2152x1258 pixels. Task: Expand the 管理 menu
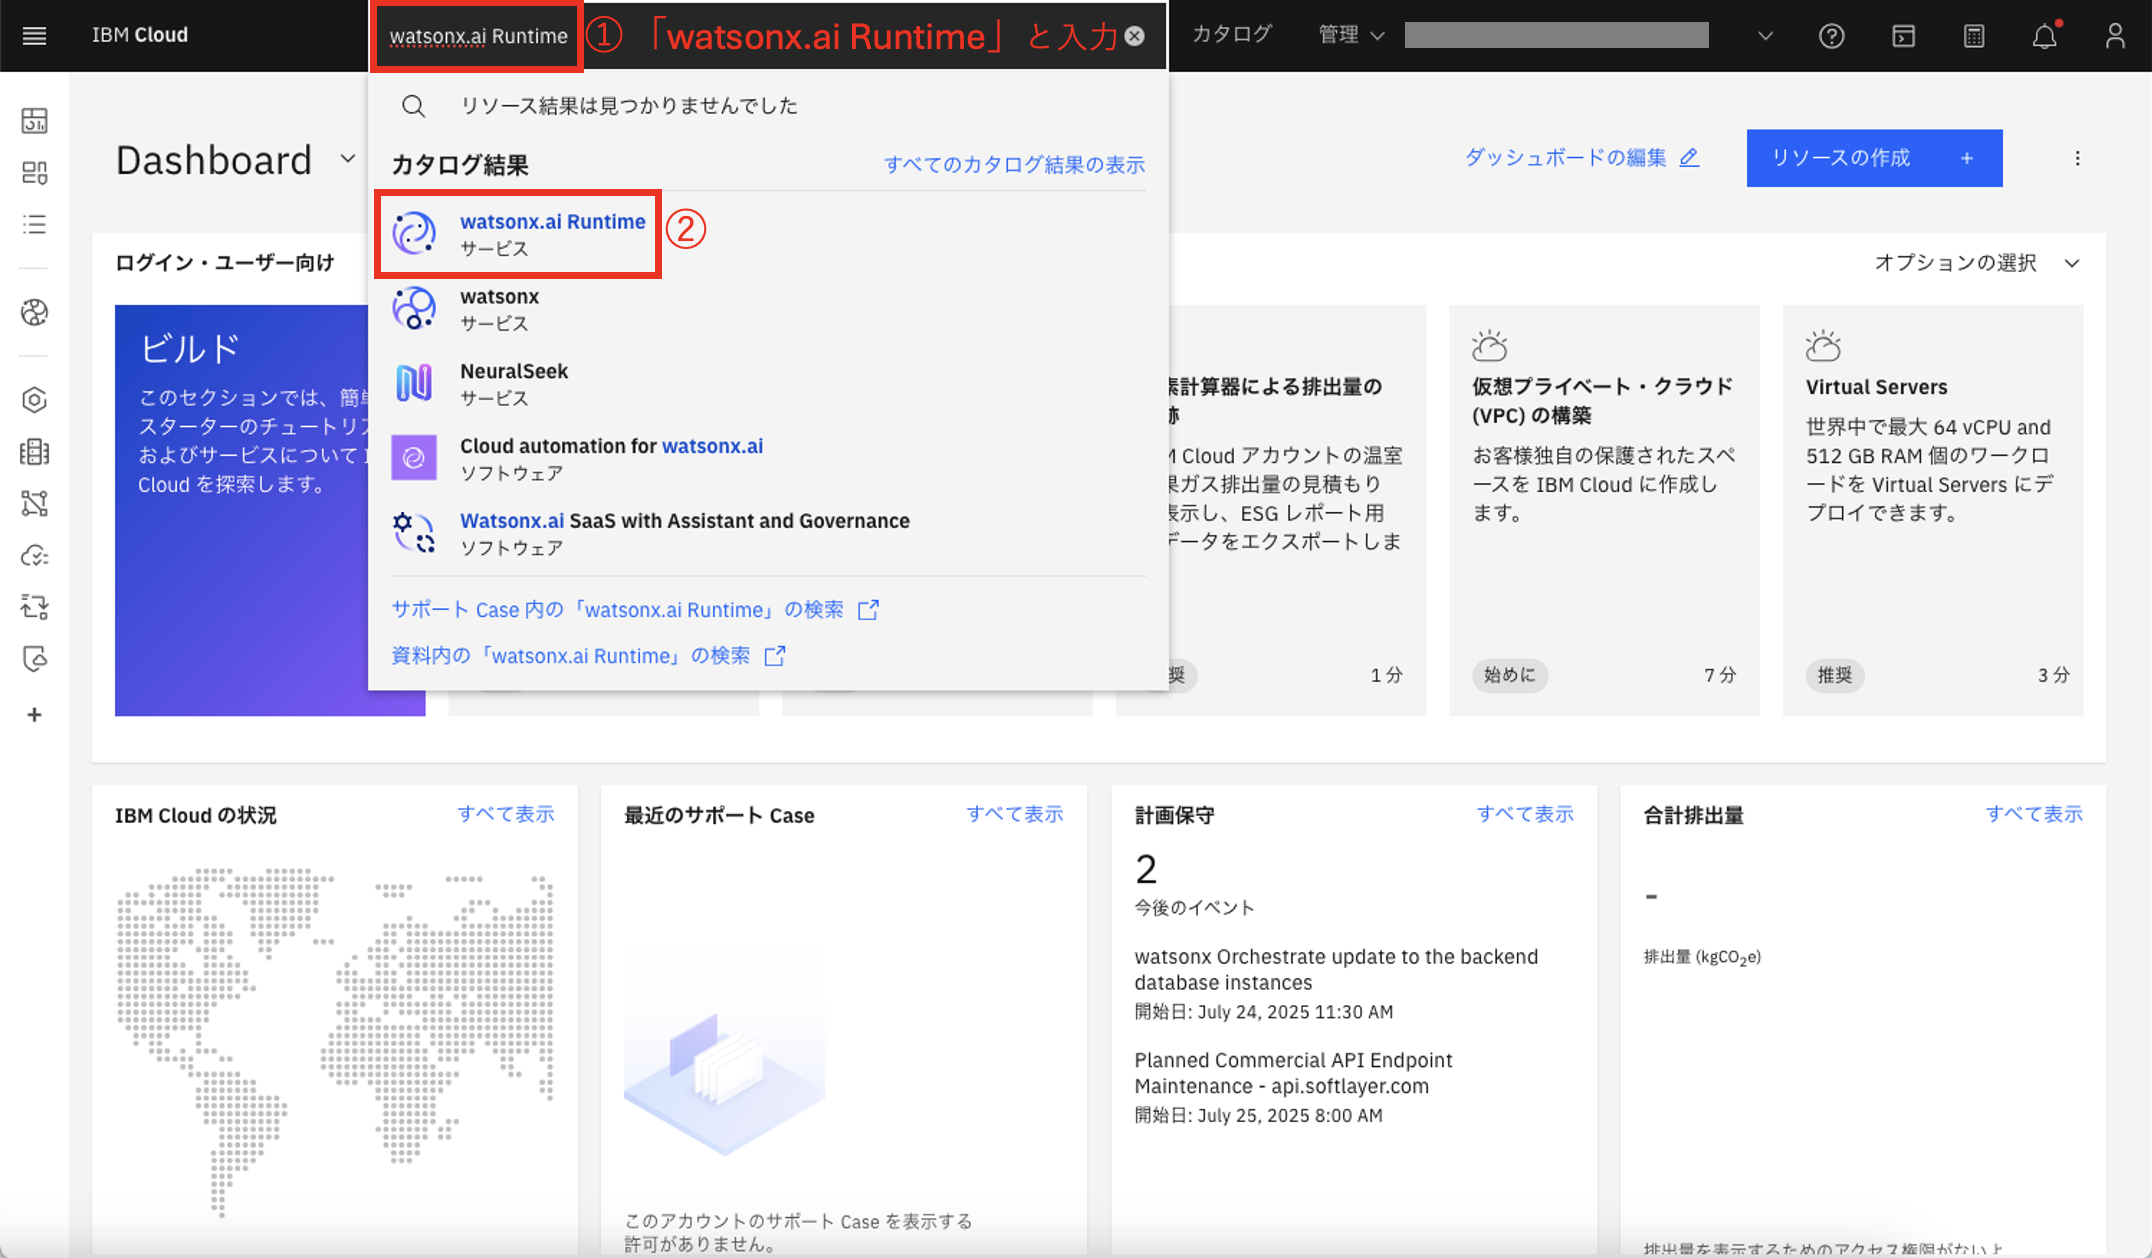coord(1350,35)
